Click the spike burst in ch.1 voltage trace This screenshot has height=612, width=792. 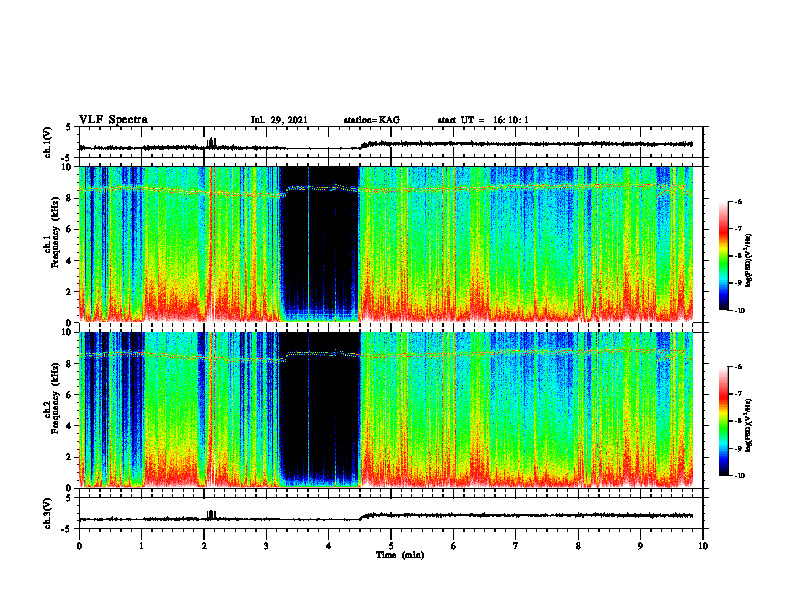click(212, 142)
